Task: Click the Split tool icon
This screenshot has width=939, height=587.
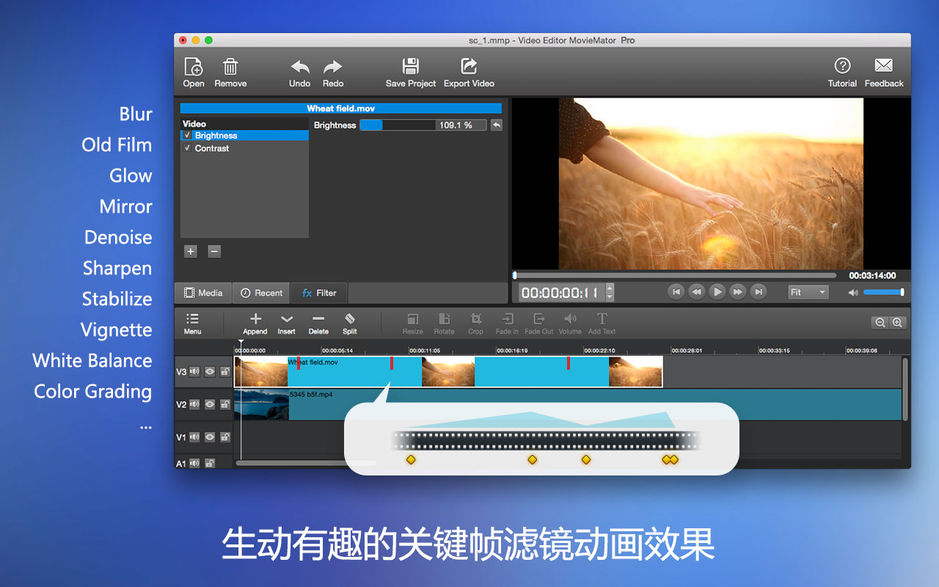Action: pos(348,322)
